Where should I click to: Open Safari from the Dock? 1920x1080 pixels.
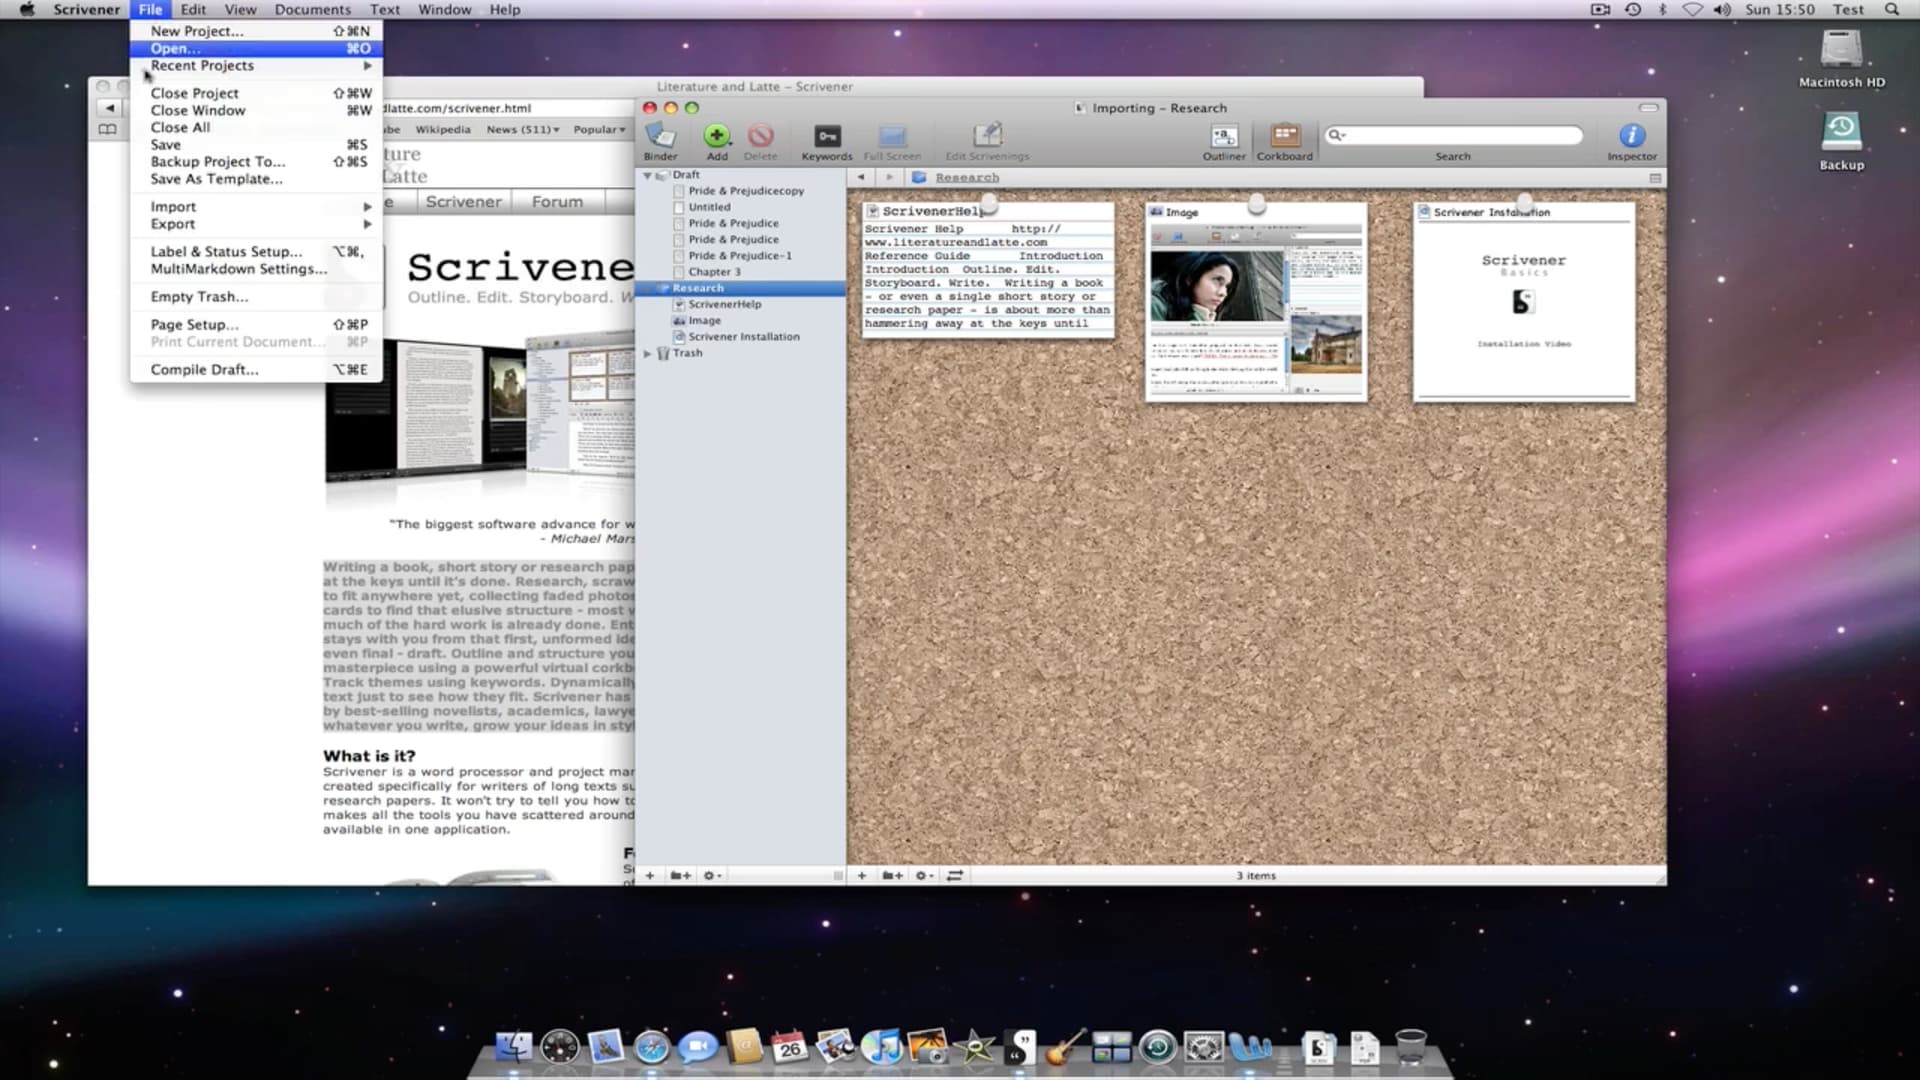(652, 1047)
